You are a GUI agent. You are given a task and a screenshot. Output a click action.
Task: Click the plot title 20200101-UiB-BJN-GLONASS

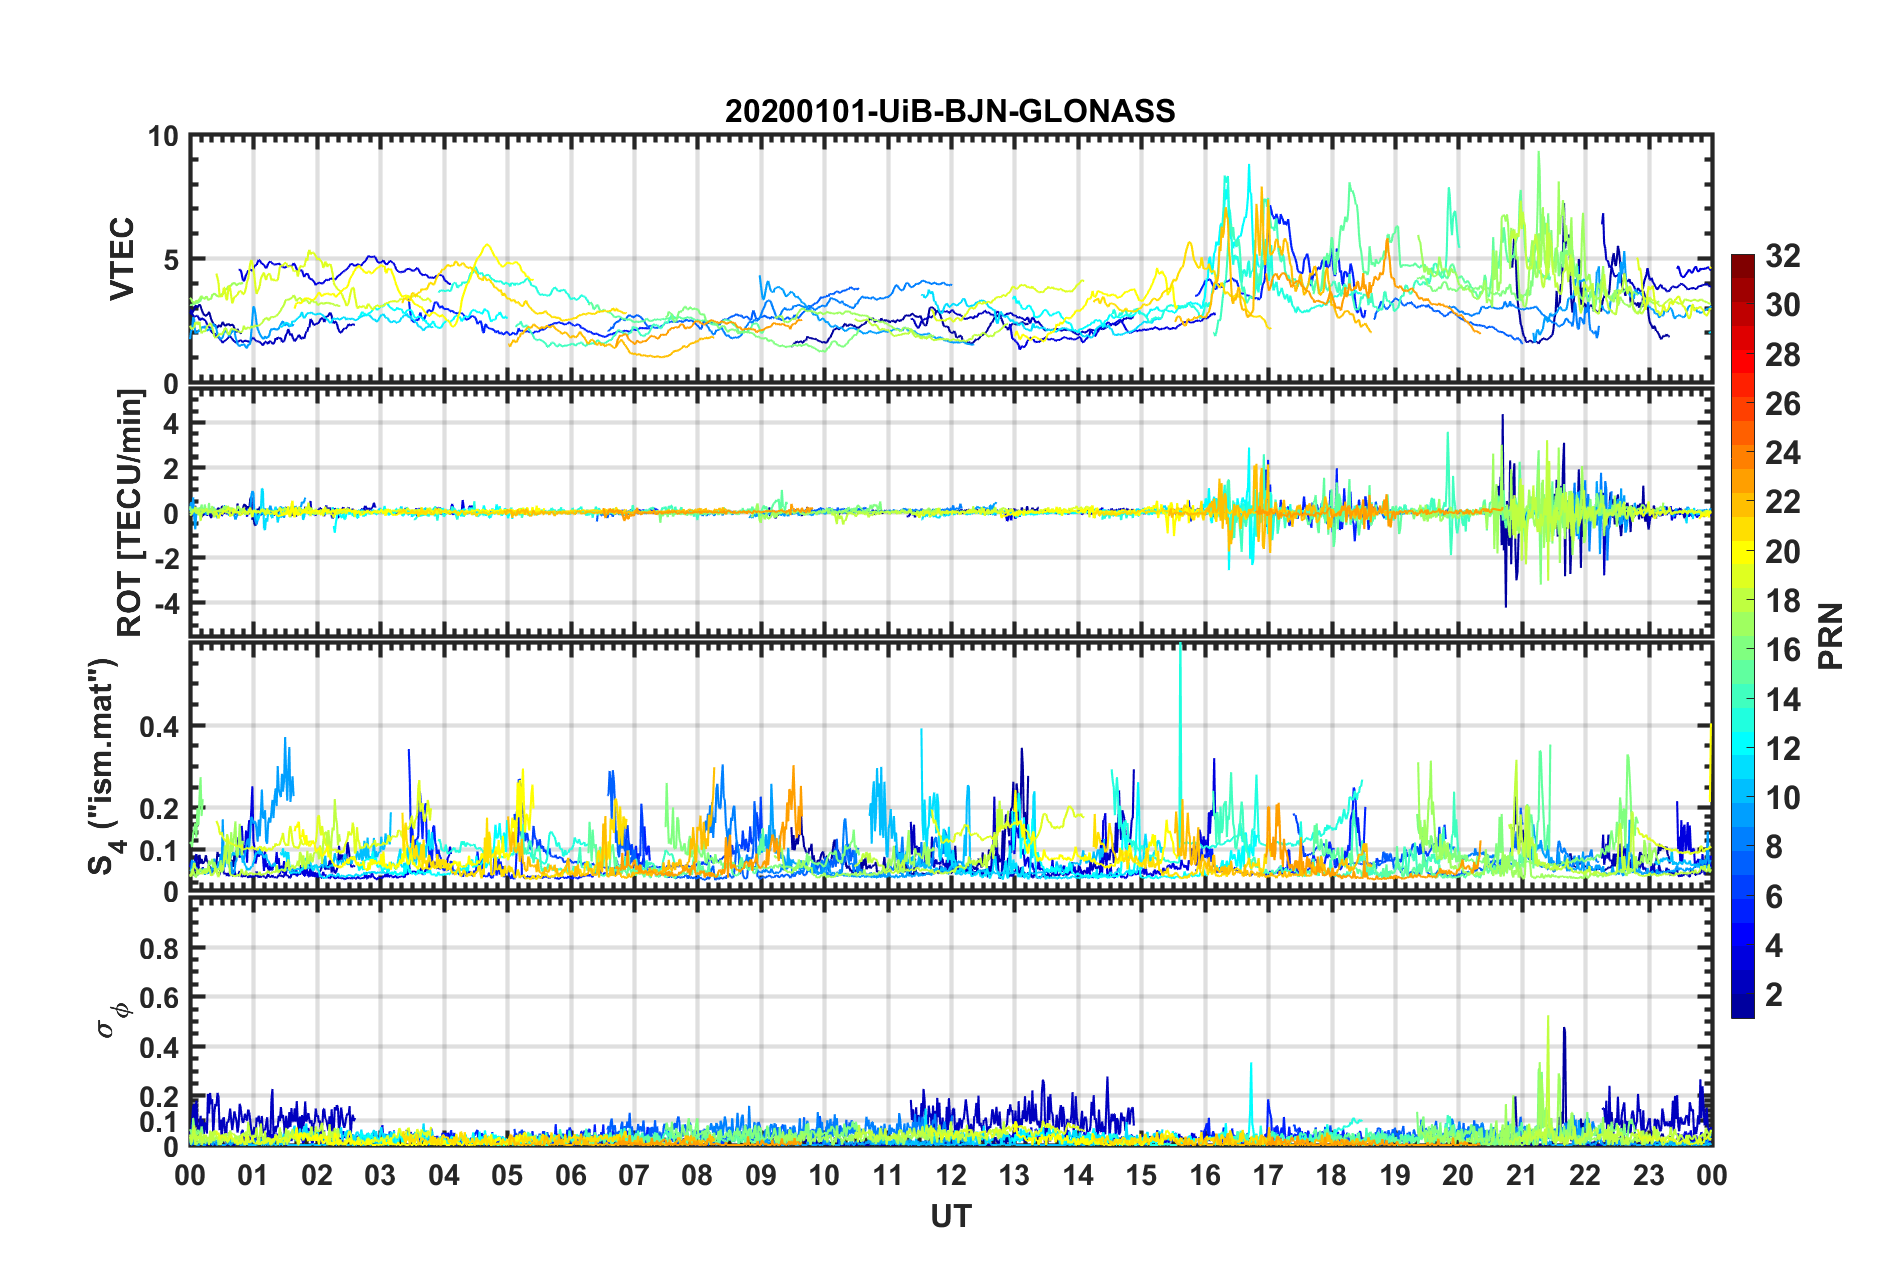(x=950, y=110)
